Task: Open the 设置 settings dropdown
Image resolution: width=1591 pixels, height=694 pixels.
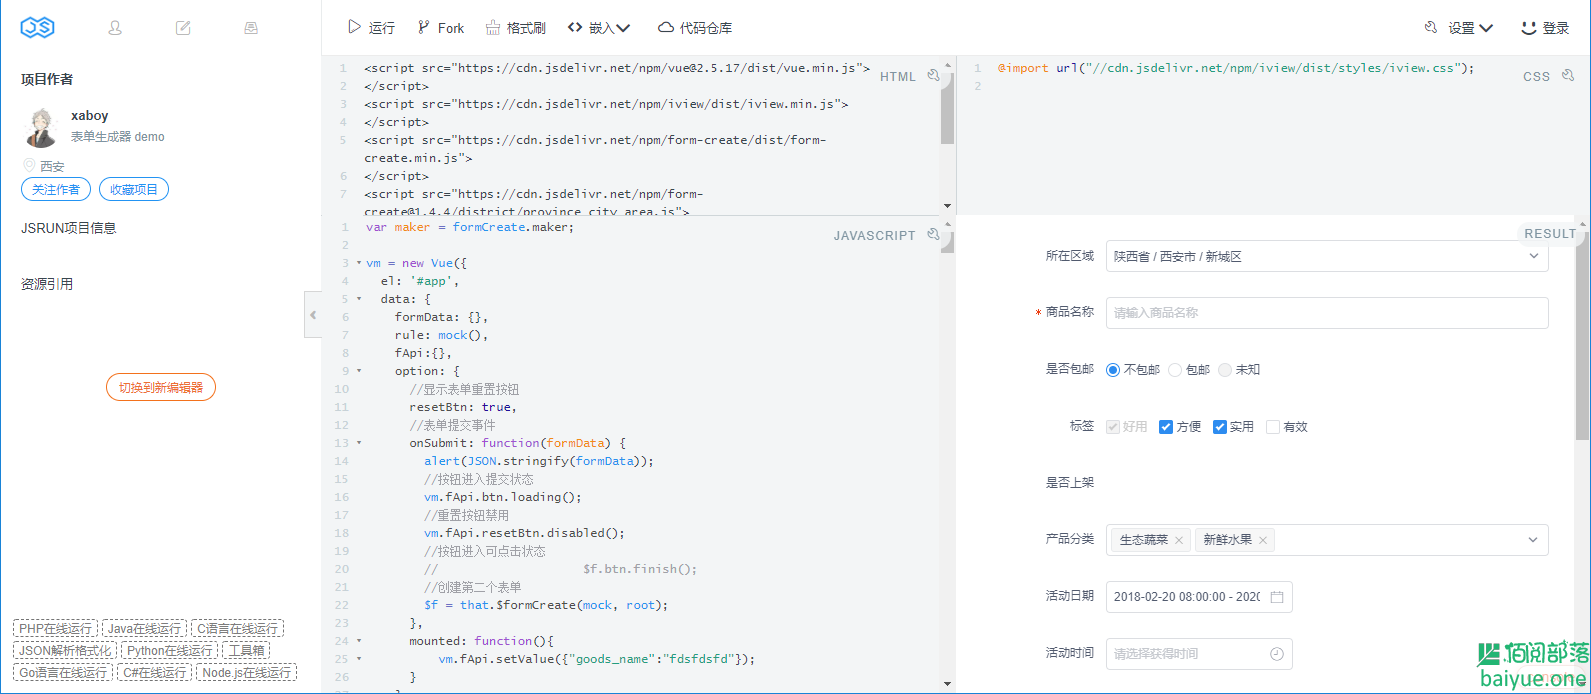Action: click(x=1459, y=28)
